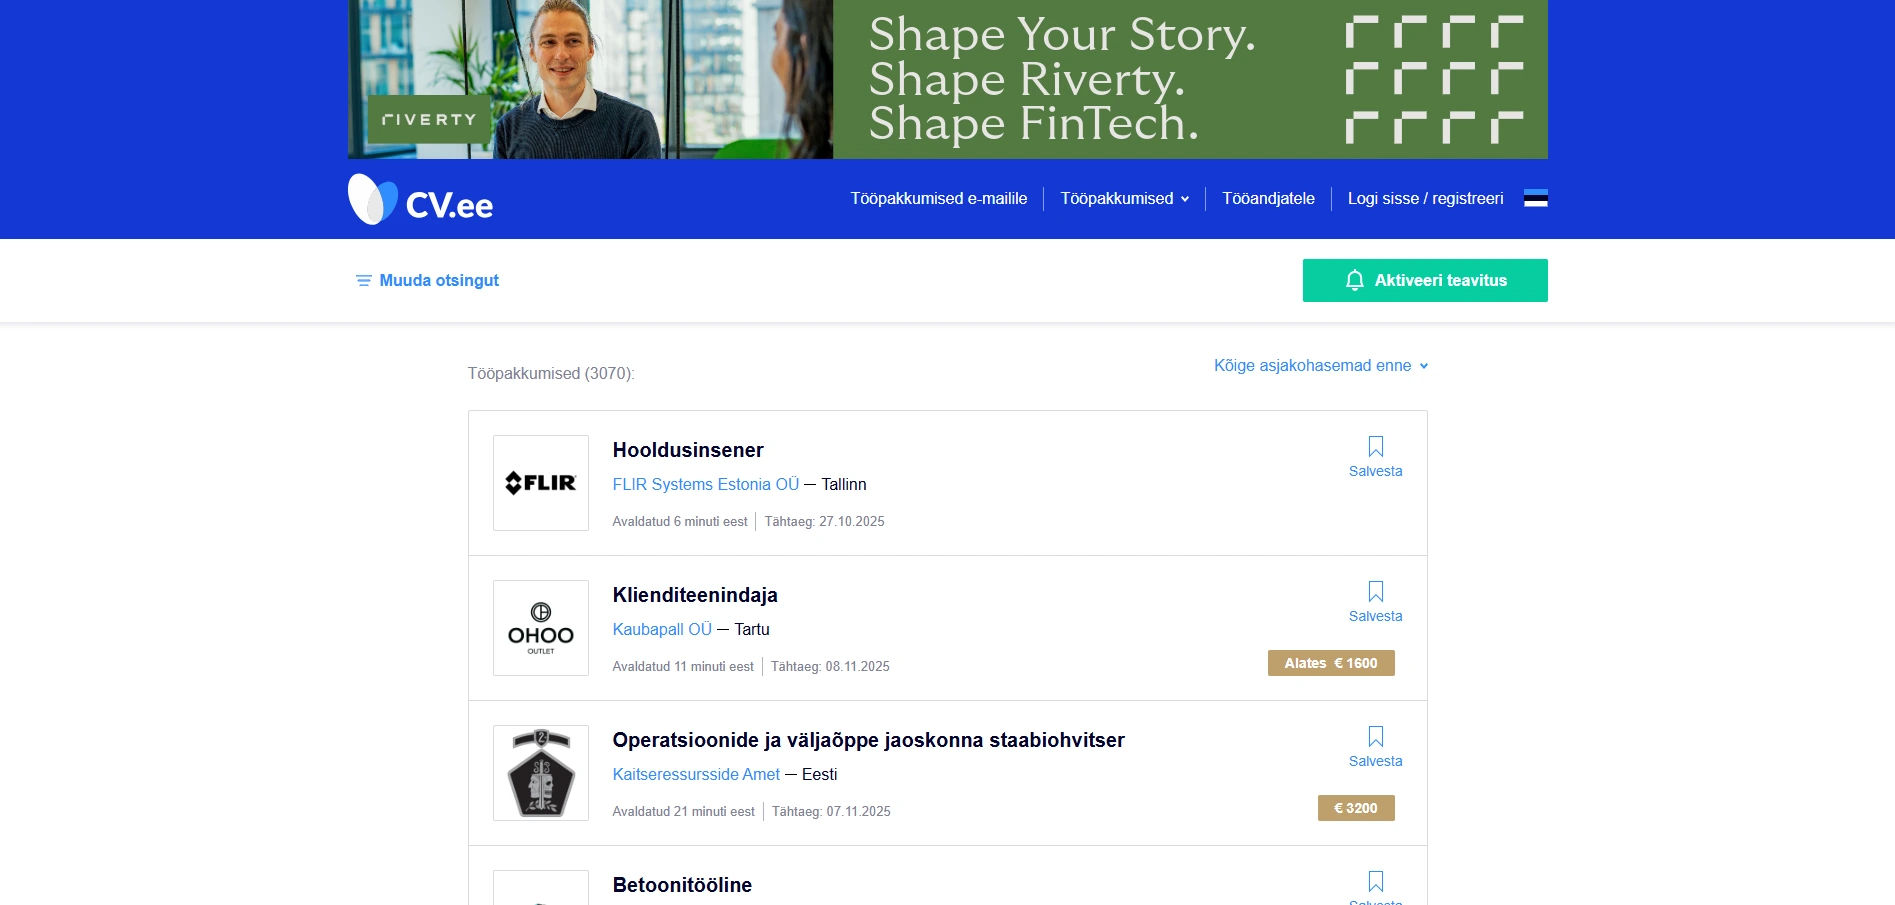Save the Hooldusinsener job with bookmark icon
This screenshot has height=905, width=1895.
pos(1375,457)
